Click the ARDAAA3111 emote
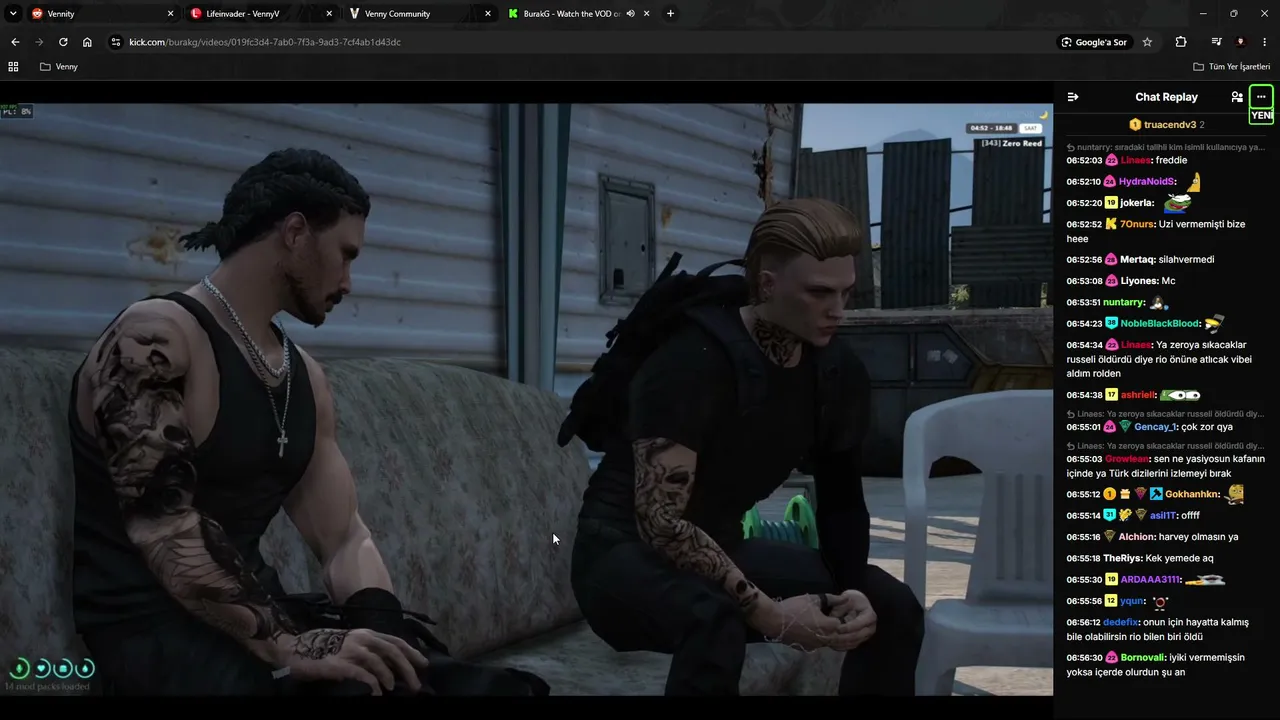Image resolution: width=1280 pixels, height=720 pixels. (1205, 580)
